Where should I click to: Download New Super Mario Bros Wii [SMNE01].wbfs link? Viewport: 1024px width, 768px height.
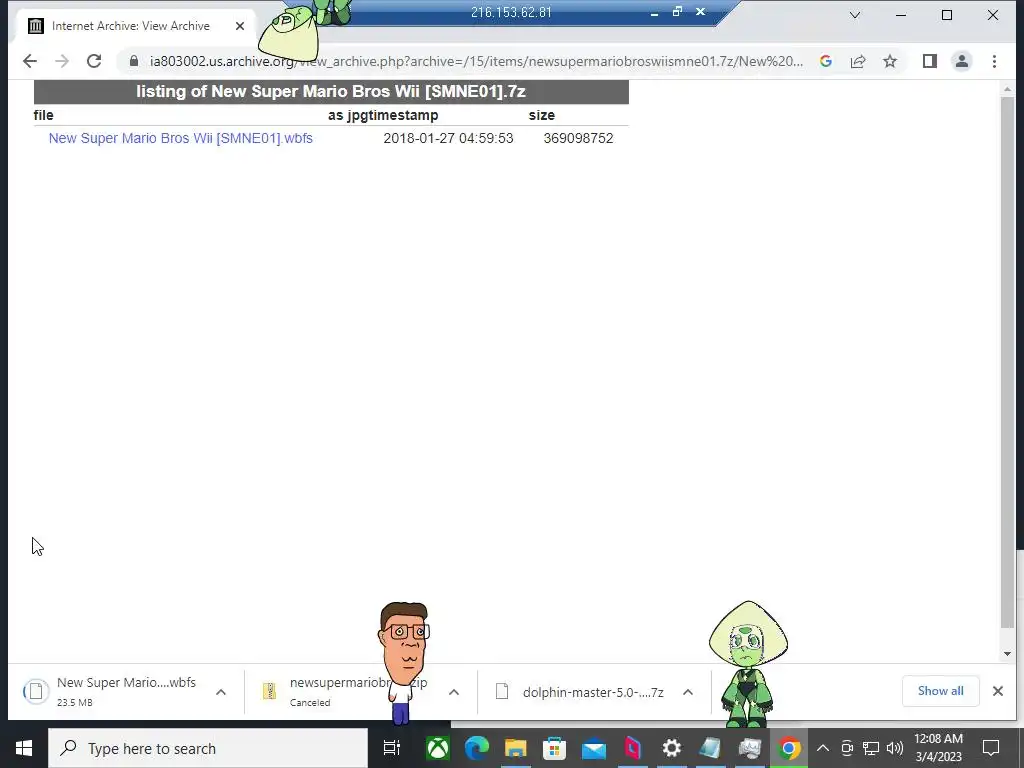(x=180, y=138)
